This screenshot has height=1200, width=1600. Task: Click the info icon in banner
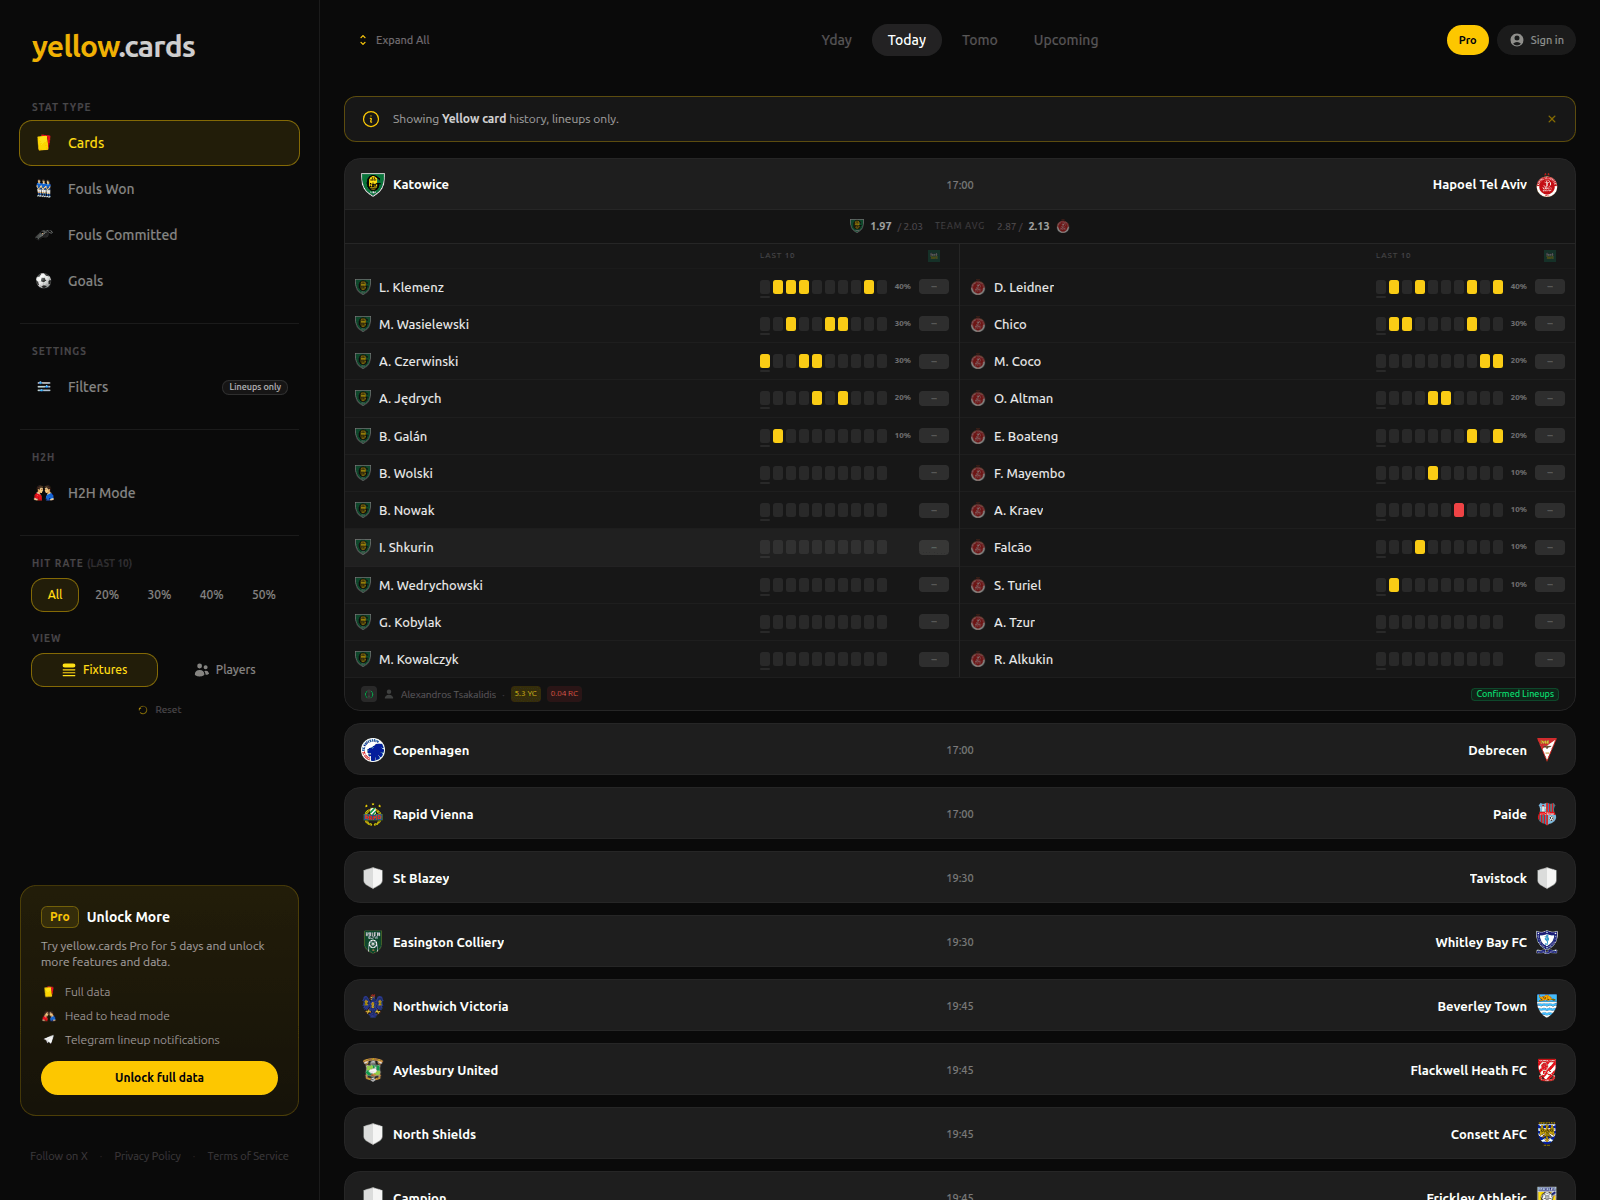point(371,119)
